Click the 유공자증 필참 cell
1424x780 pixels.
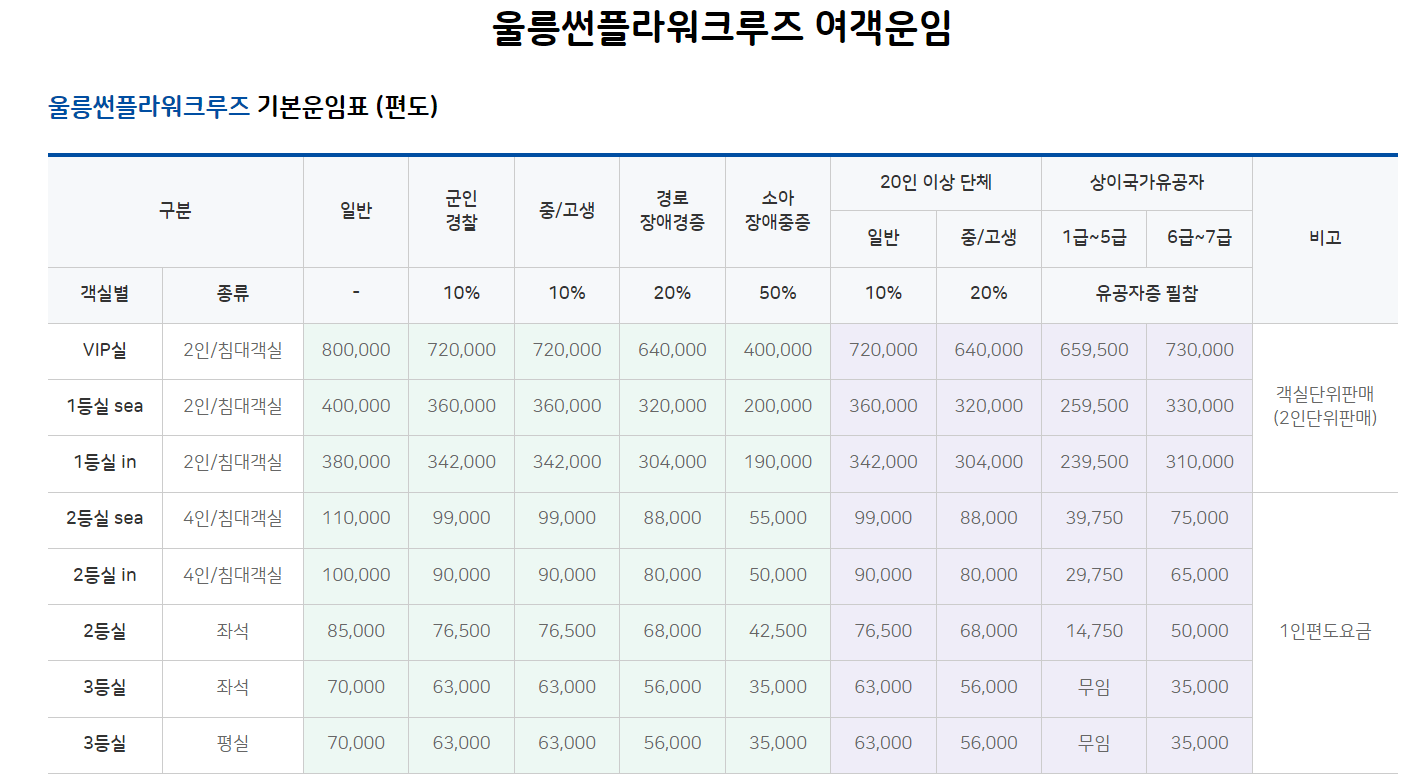[x=1147, y=294]
